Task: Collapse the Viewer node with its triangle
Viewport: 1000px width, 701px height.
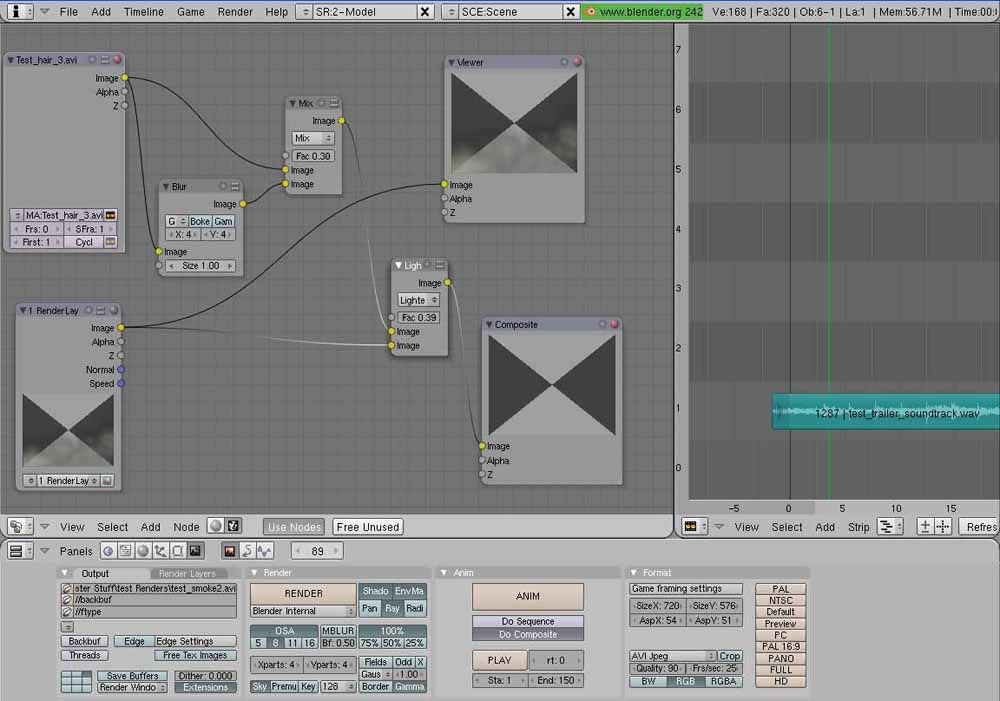Action: pyautogui.click(x=452, y=63)
